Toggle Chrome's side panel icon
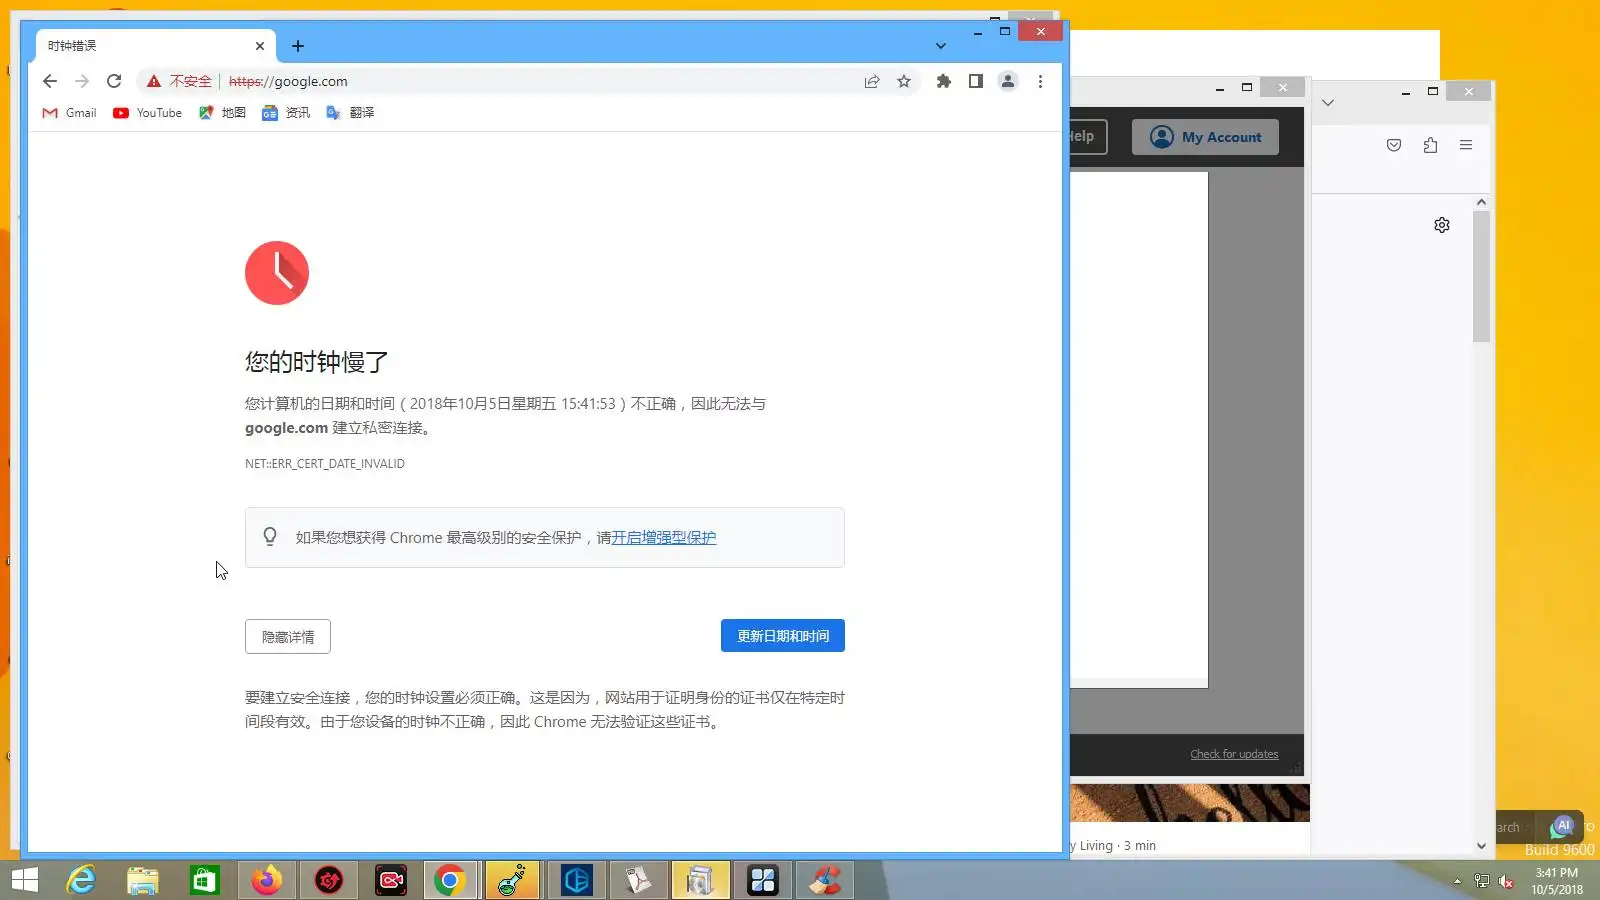 coord(976,81)
